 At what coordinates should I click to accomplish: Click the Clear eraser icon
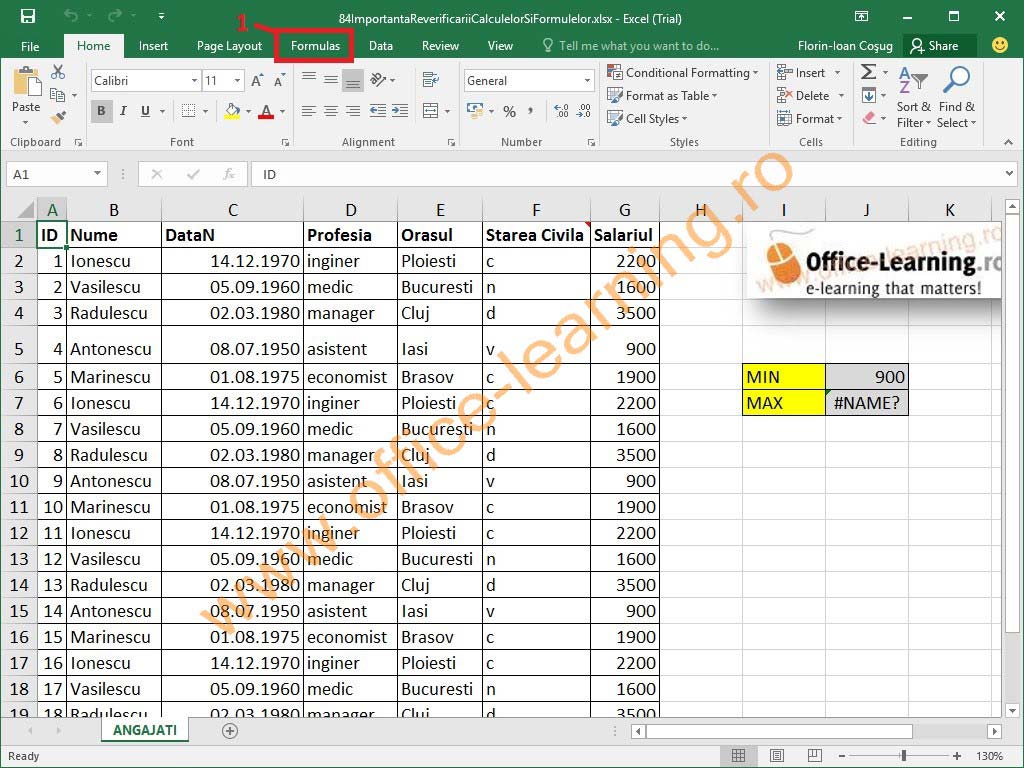pos(869,118)
